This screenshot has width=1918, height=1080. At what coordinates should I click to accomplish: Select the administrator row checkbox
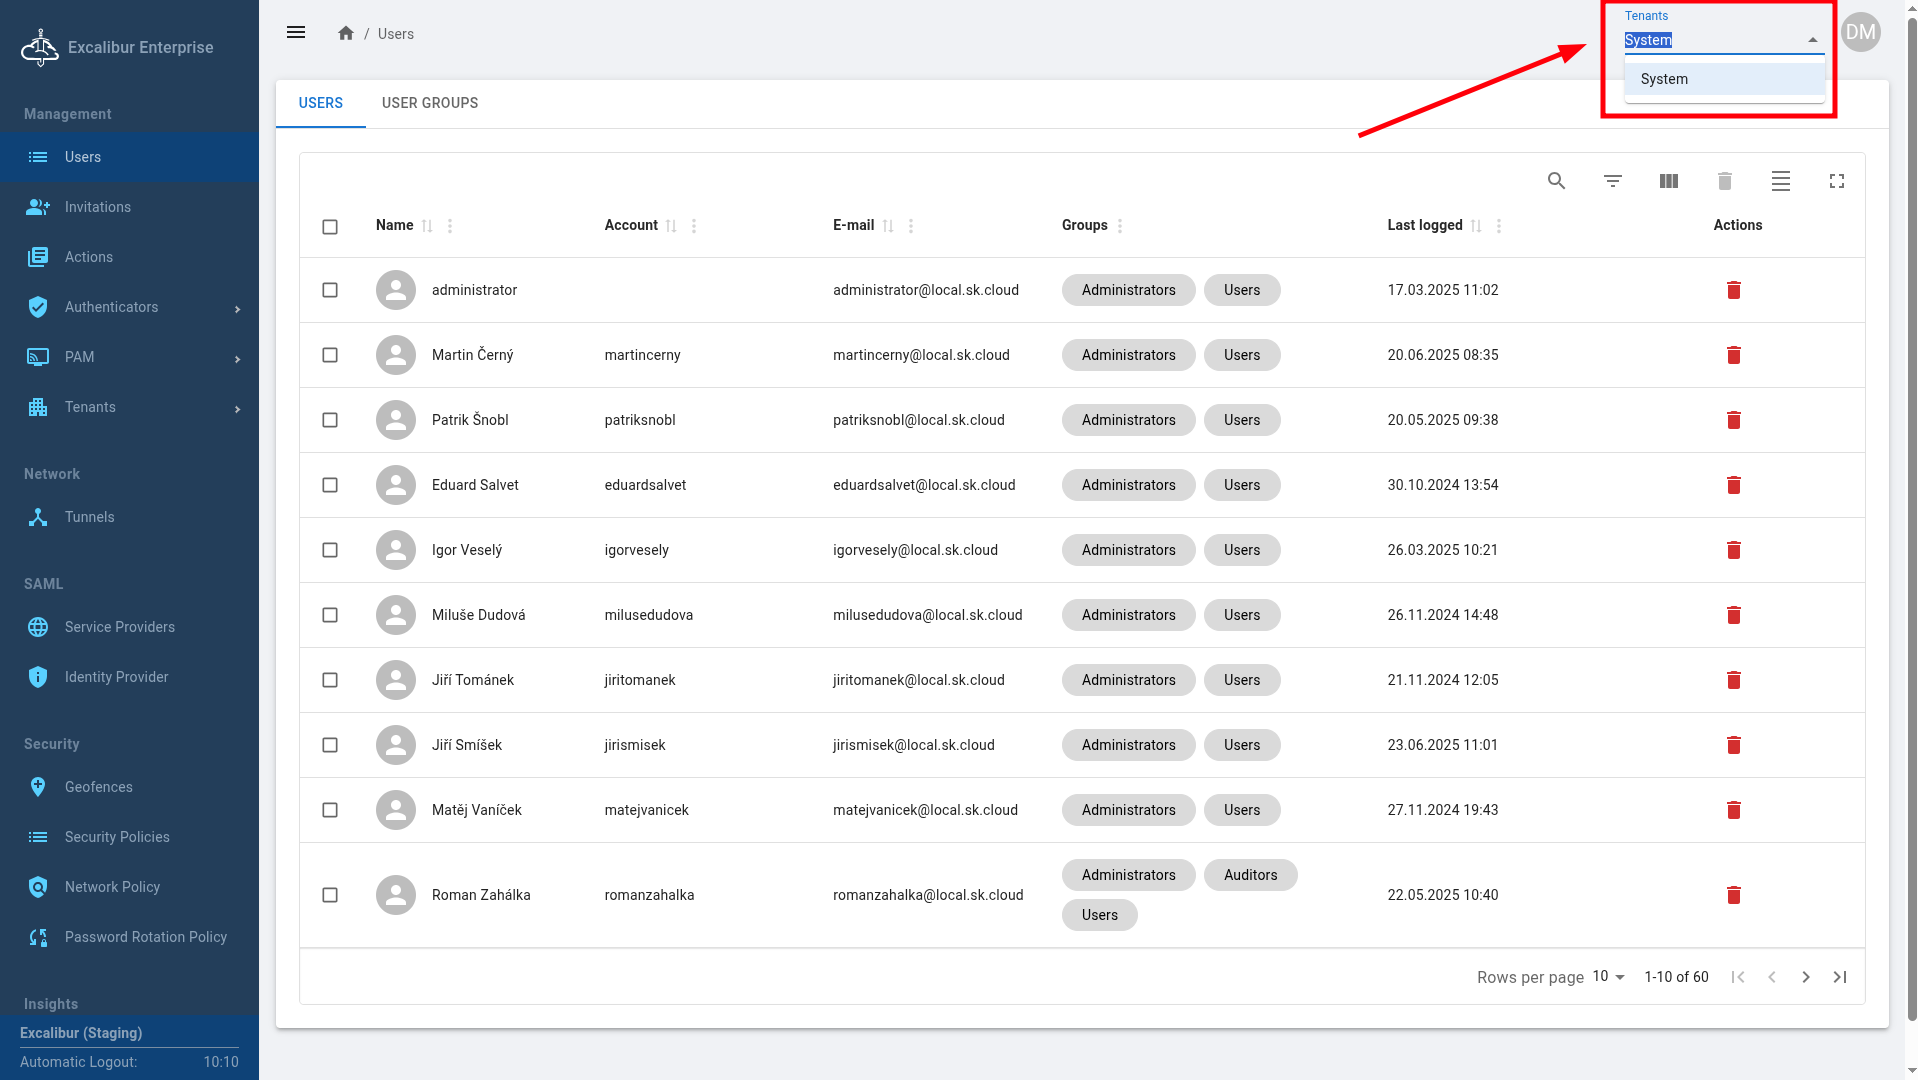click(x=330, y=290)
